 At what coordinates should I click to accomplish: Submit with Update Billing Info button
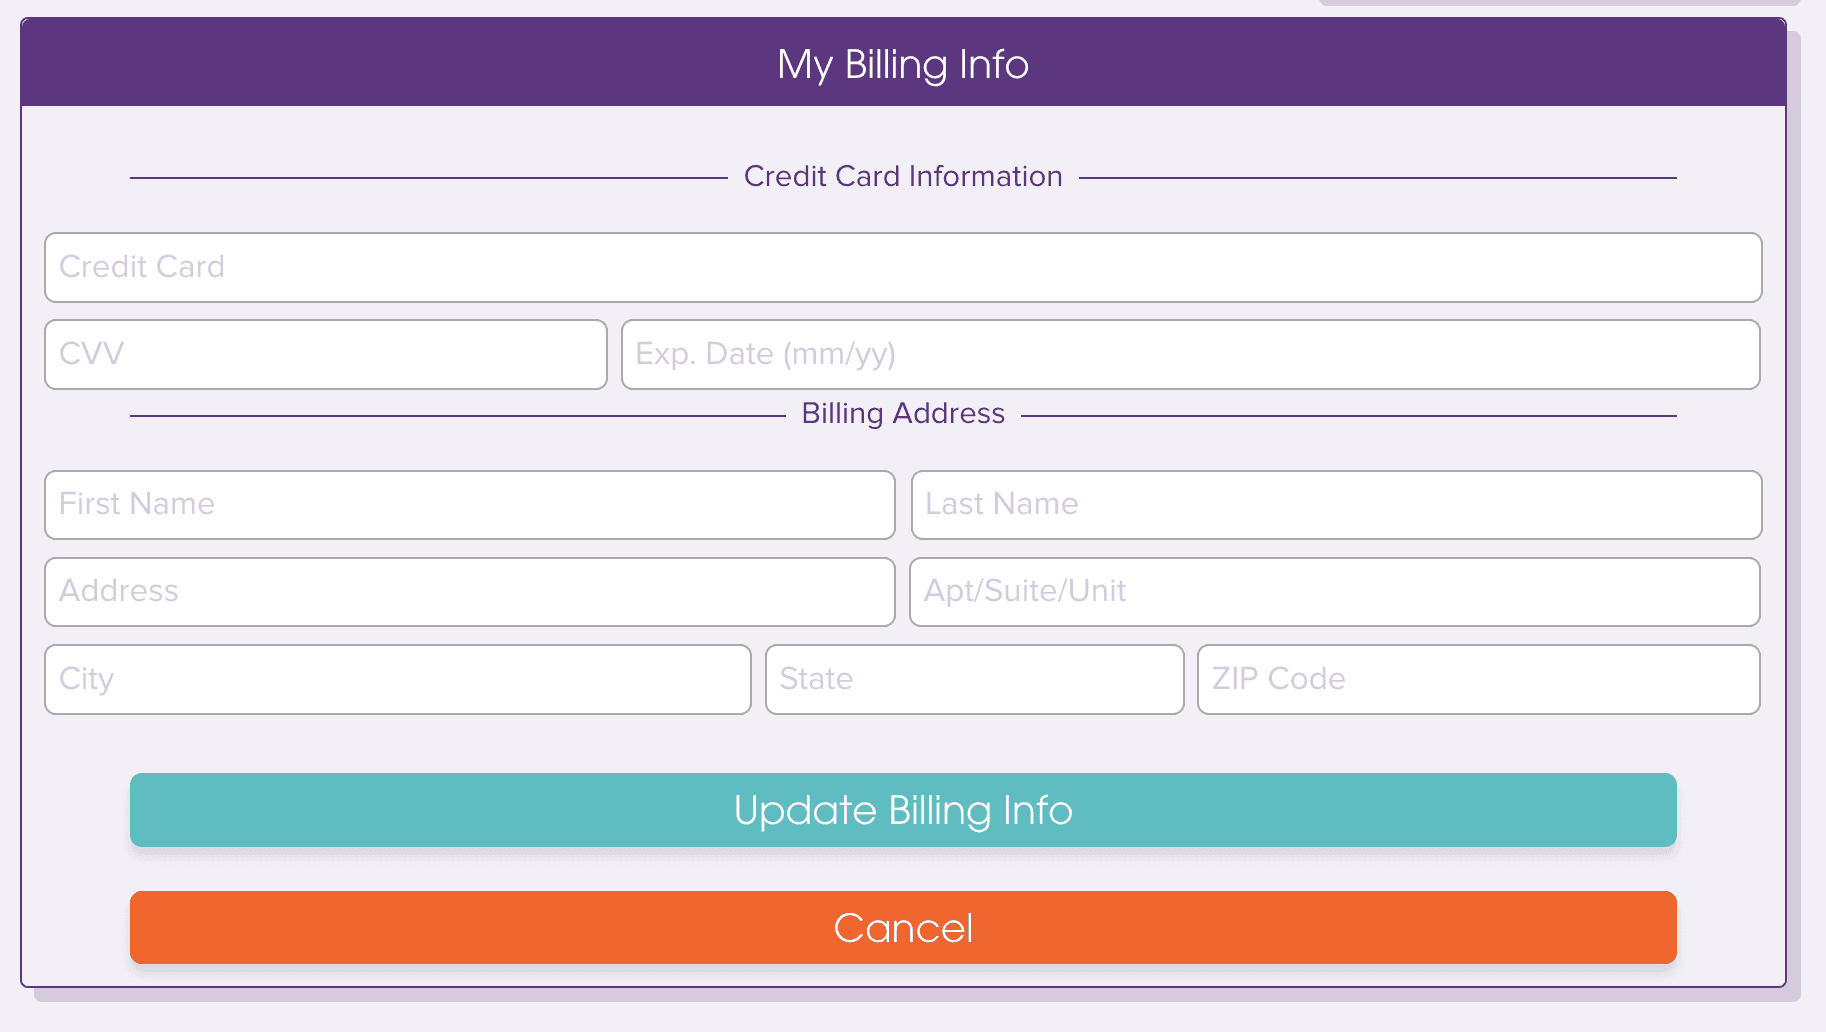pyautogui.click(x=903, y=810)
